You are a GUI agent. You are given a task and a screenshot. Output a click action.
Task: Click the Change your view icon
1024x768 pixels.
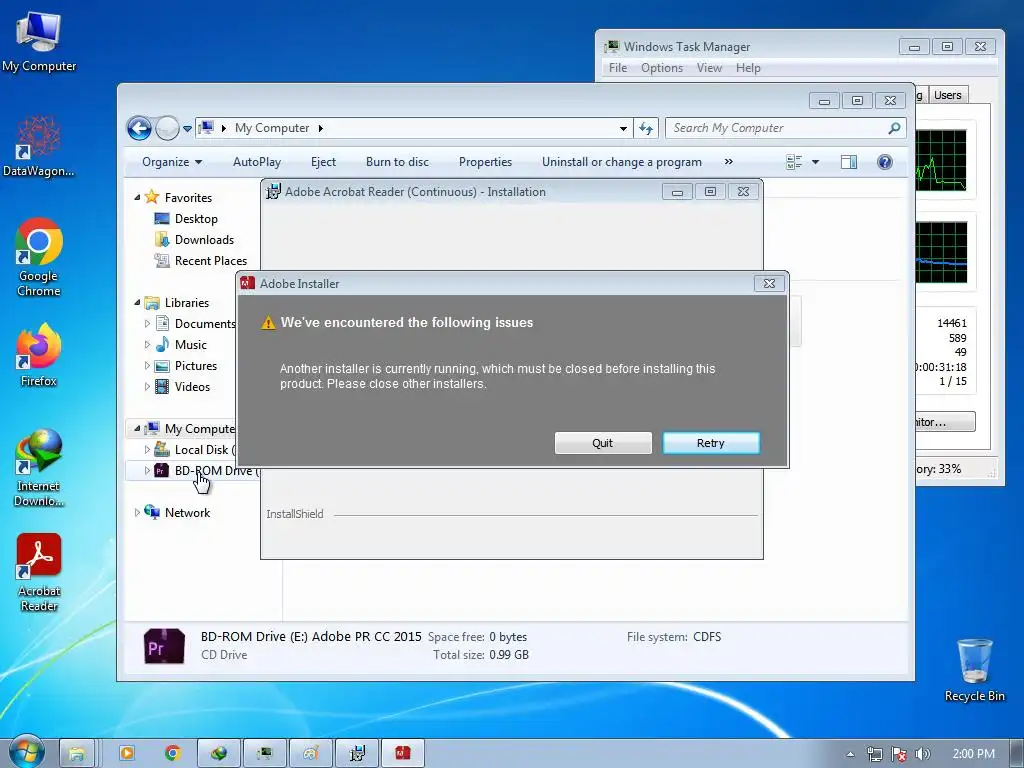point(794,162)
